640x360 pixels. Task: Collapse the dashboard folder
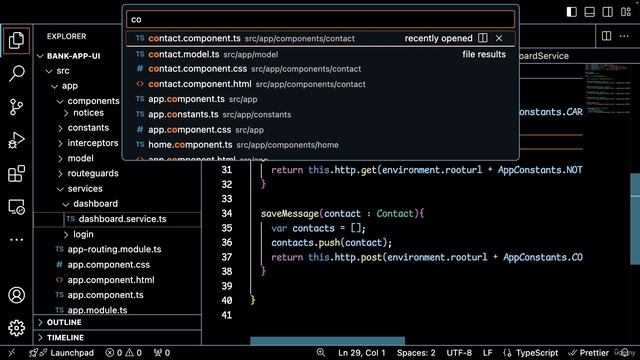point(66,204)
